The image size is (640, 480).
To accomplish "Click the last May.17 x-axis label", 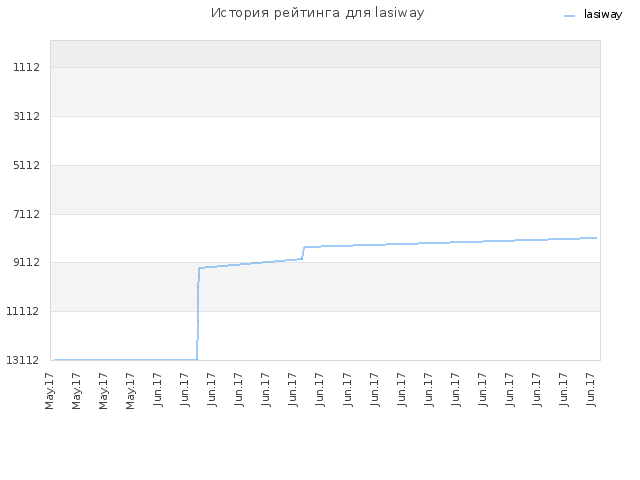I will pos(130,391).
